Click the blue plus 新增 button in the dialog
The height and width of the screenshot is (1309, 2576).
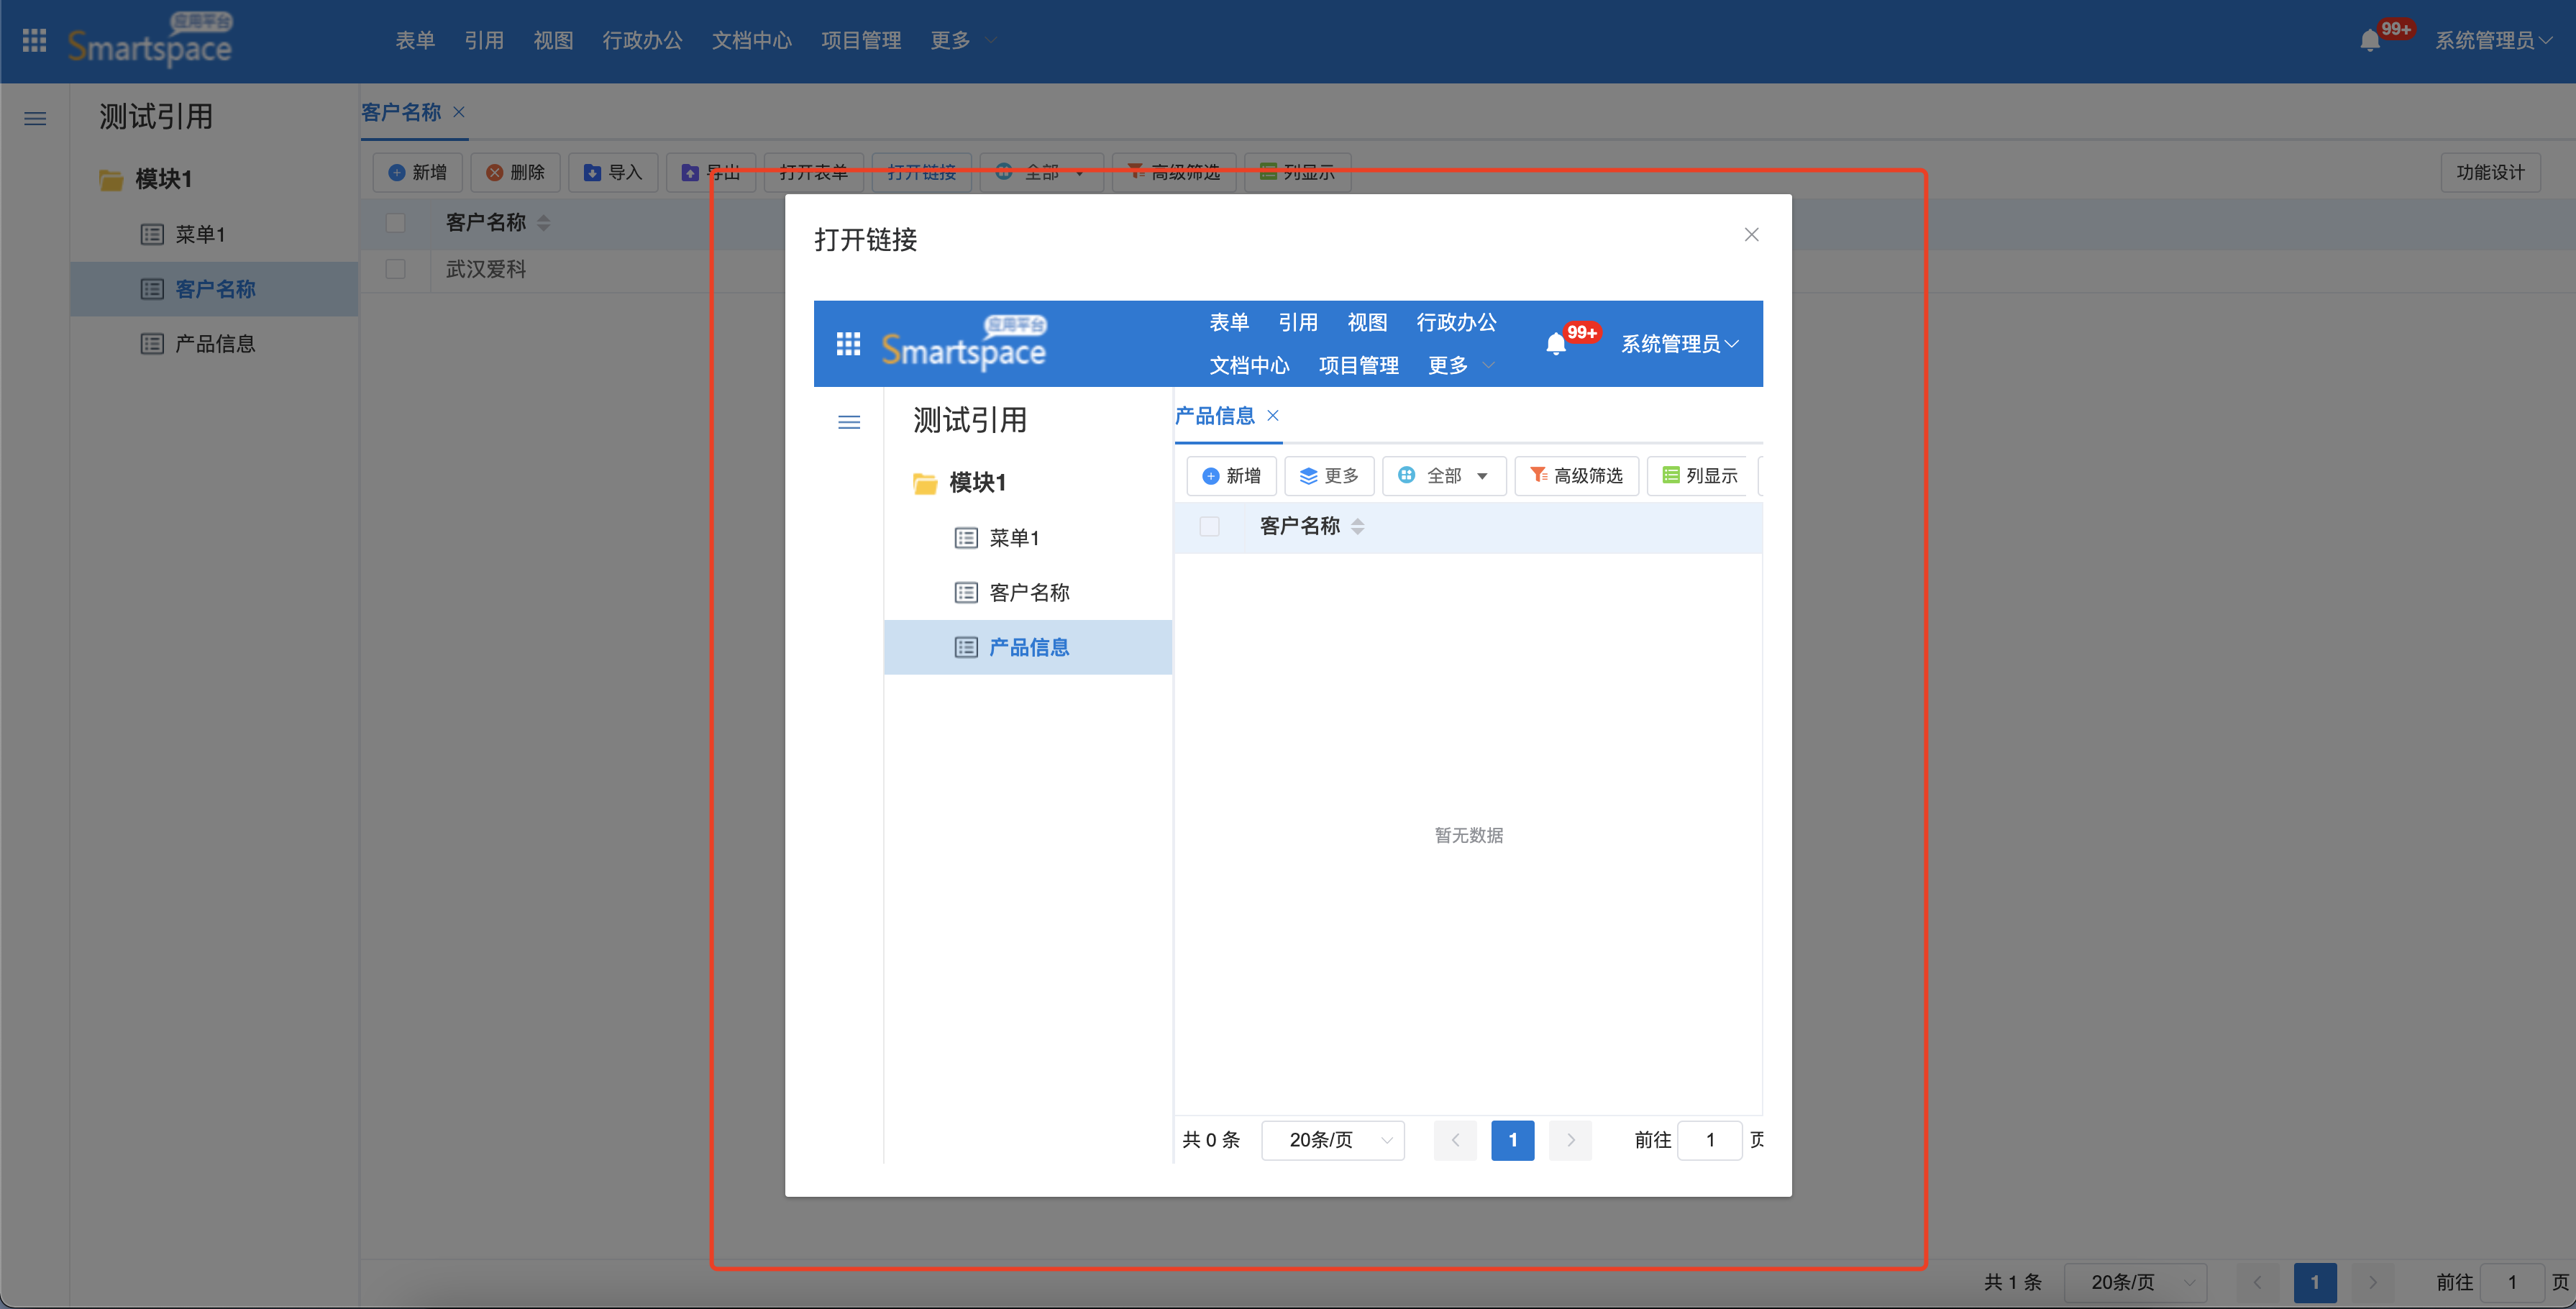[1231, 476]
